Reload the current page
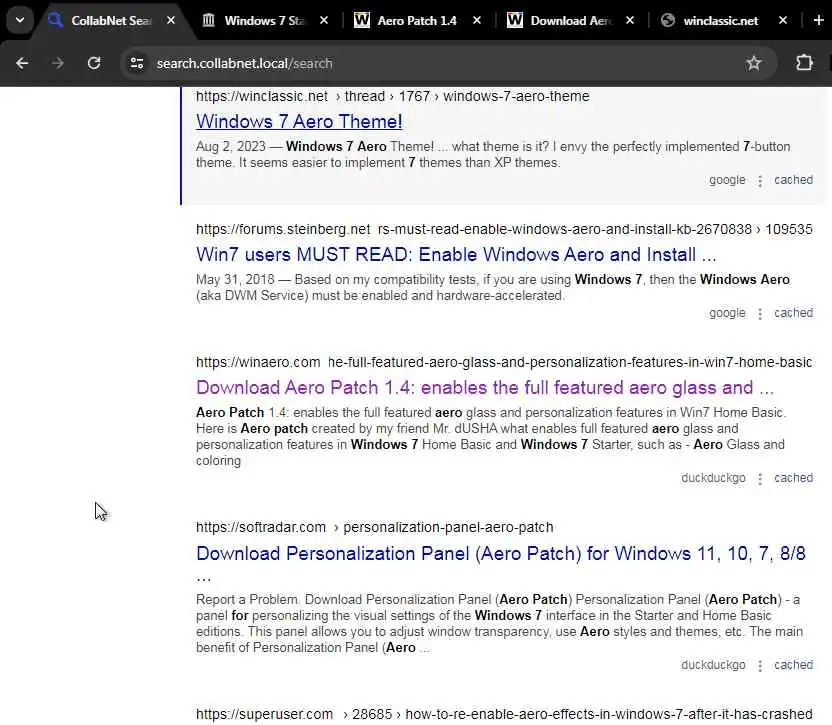Image resolution: width=832 pixels, height=725 pixels. click(x=94, y=64)
